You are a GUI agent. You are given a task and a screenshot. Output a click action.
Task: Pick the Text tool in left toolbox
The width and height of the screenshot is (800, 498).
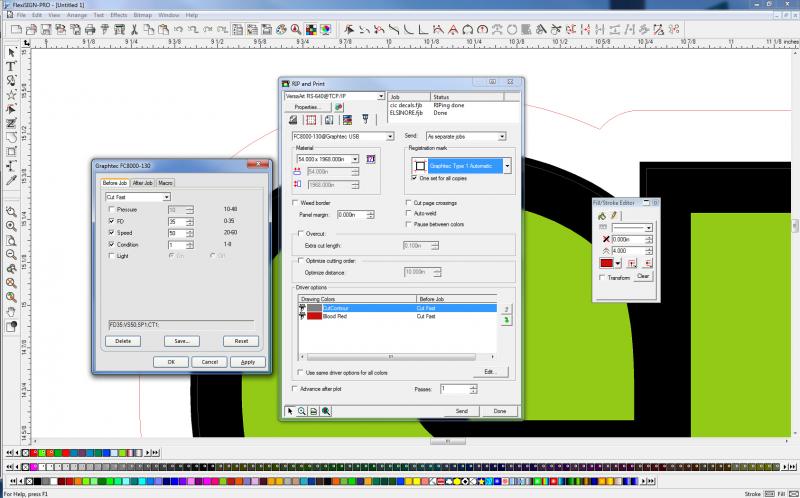pyautogui.click(x=11, y=66)
